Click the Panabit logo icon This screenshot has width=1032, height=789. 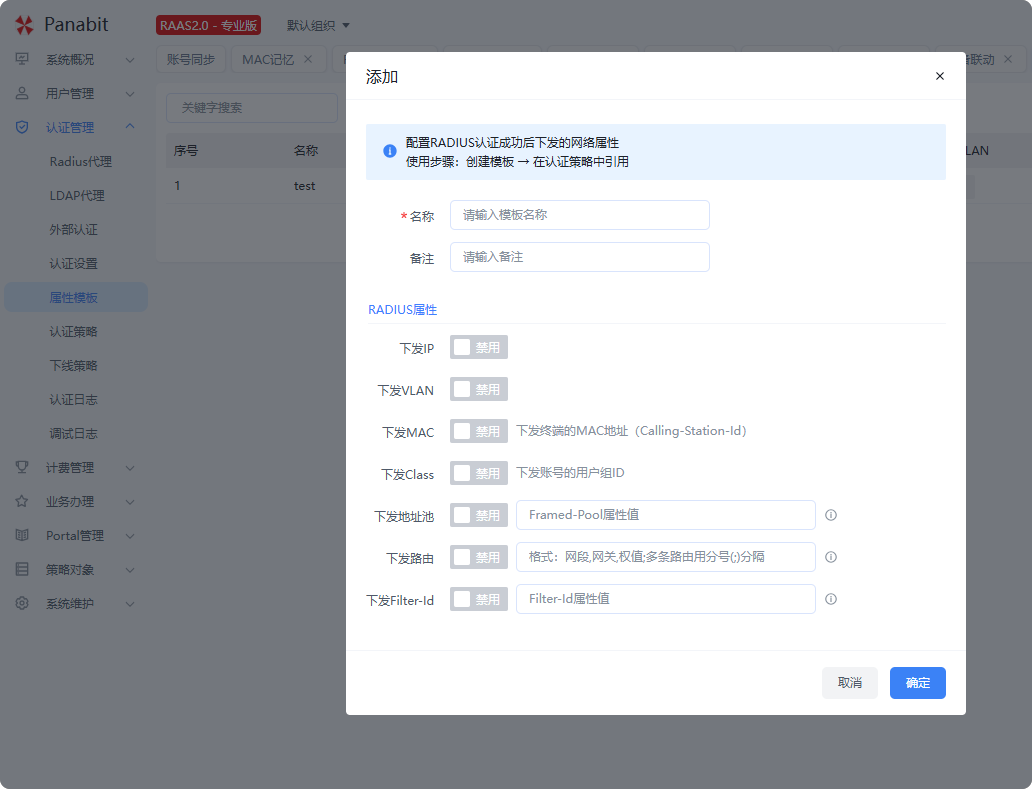pos(24,25)
